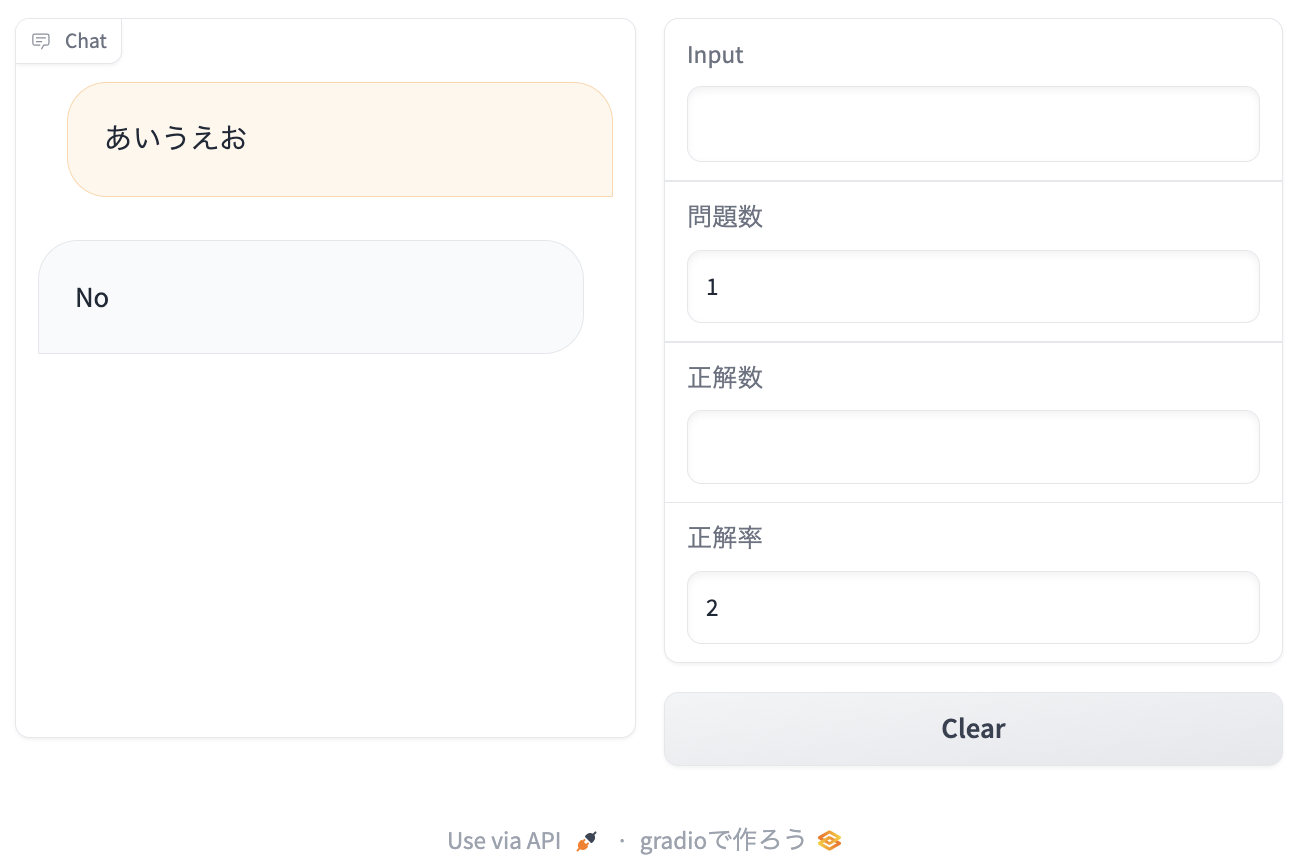1298x868 pixels.
Task: Click the 正解数 label
Action: [x=725, y=377]
